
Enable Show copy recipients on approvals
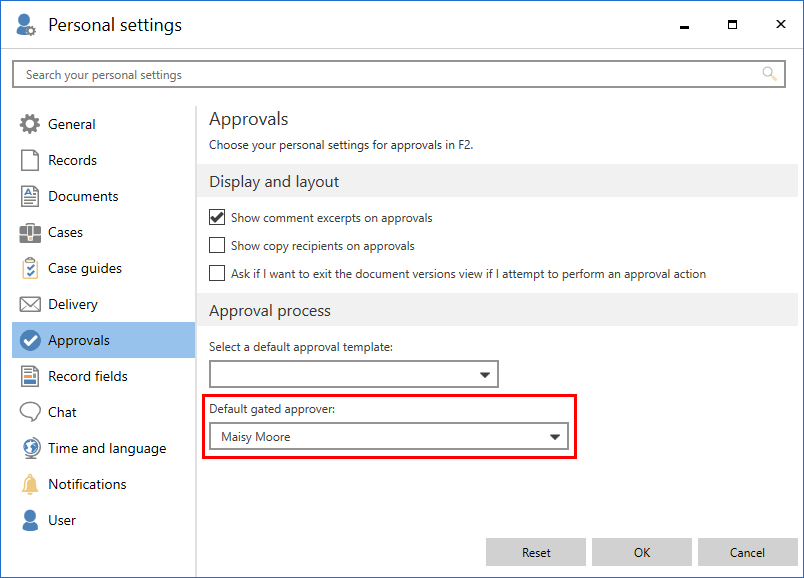(x=217, y=246)
